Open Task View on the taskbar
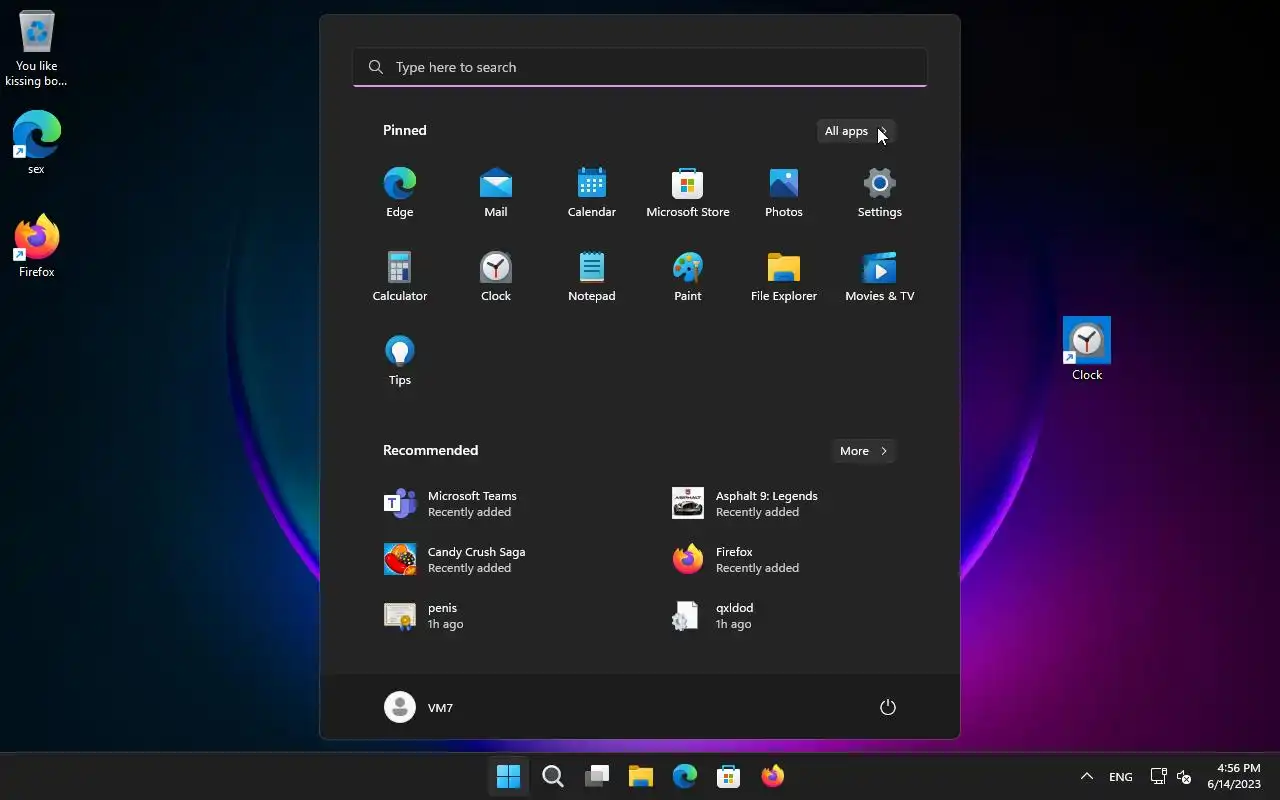The image size is (1280, 800). point(597,776)
